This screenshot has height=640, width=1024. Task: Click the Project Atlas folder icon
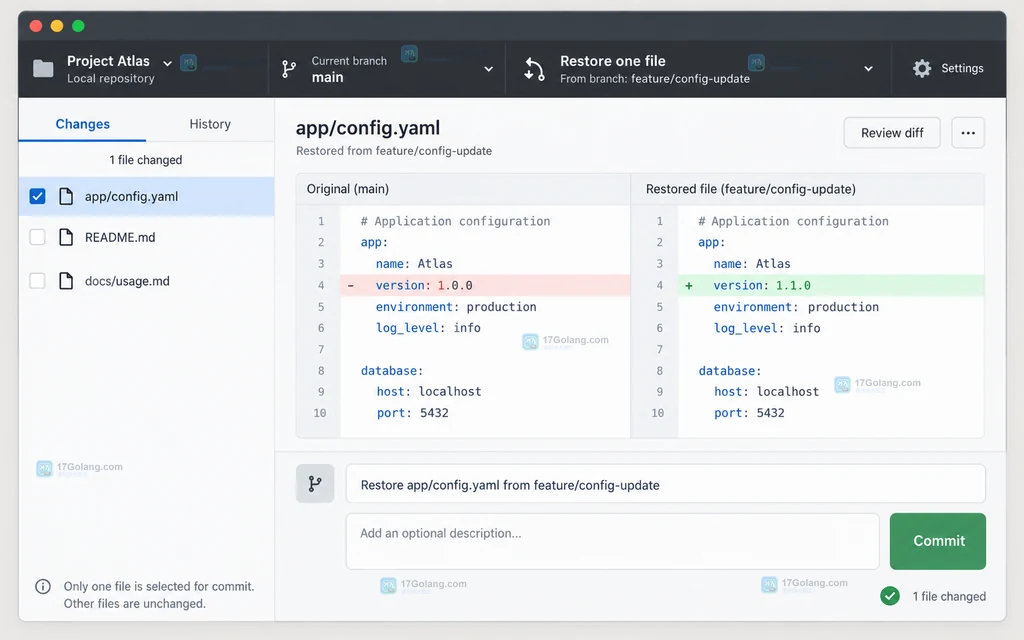pyautogui.click(x=43, y=69)
